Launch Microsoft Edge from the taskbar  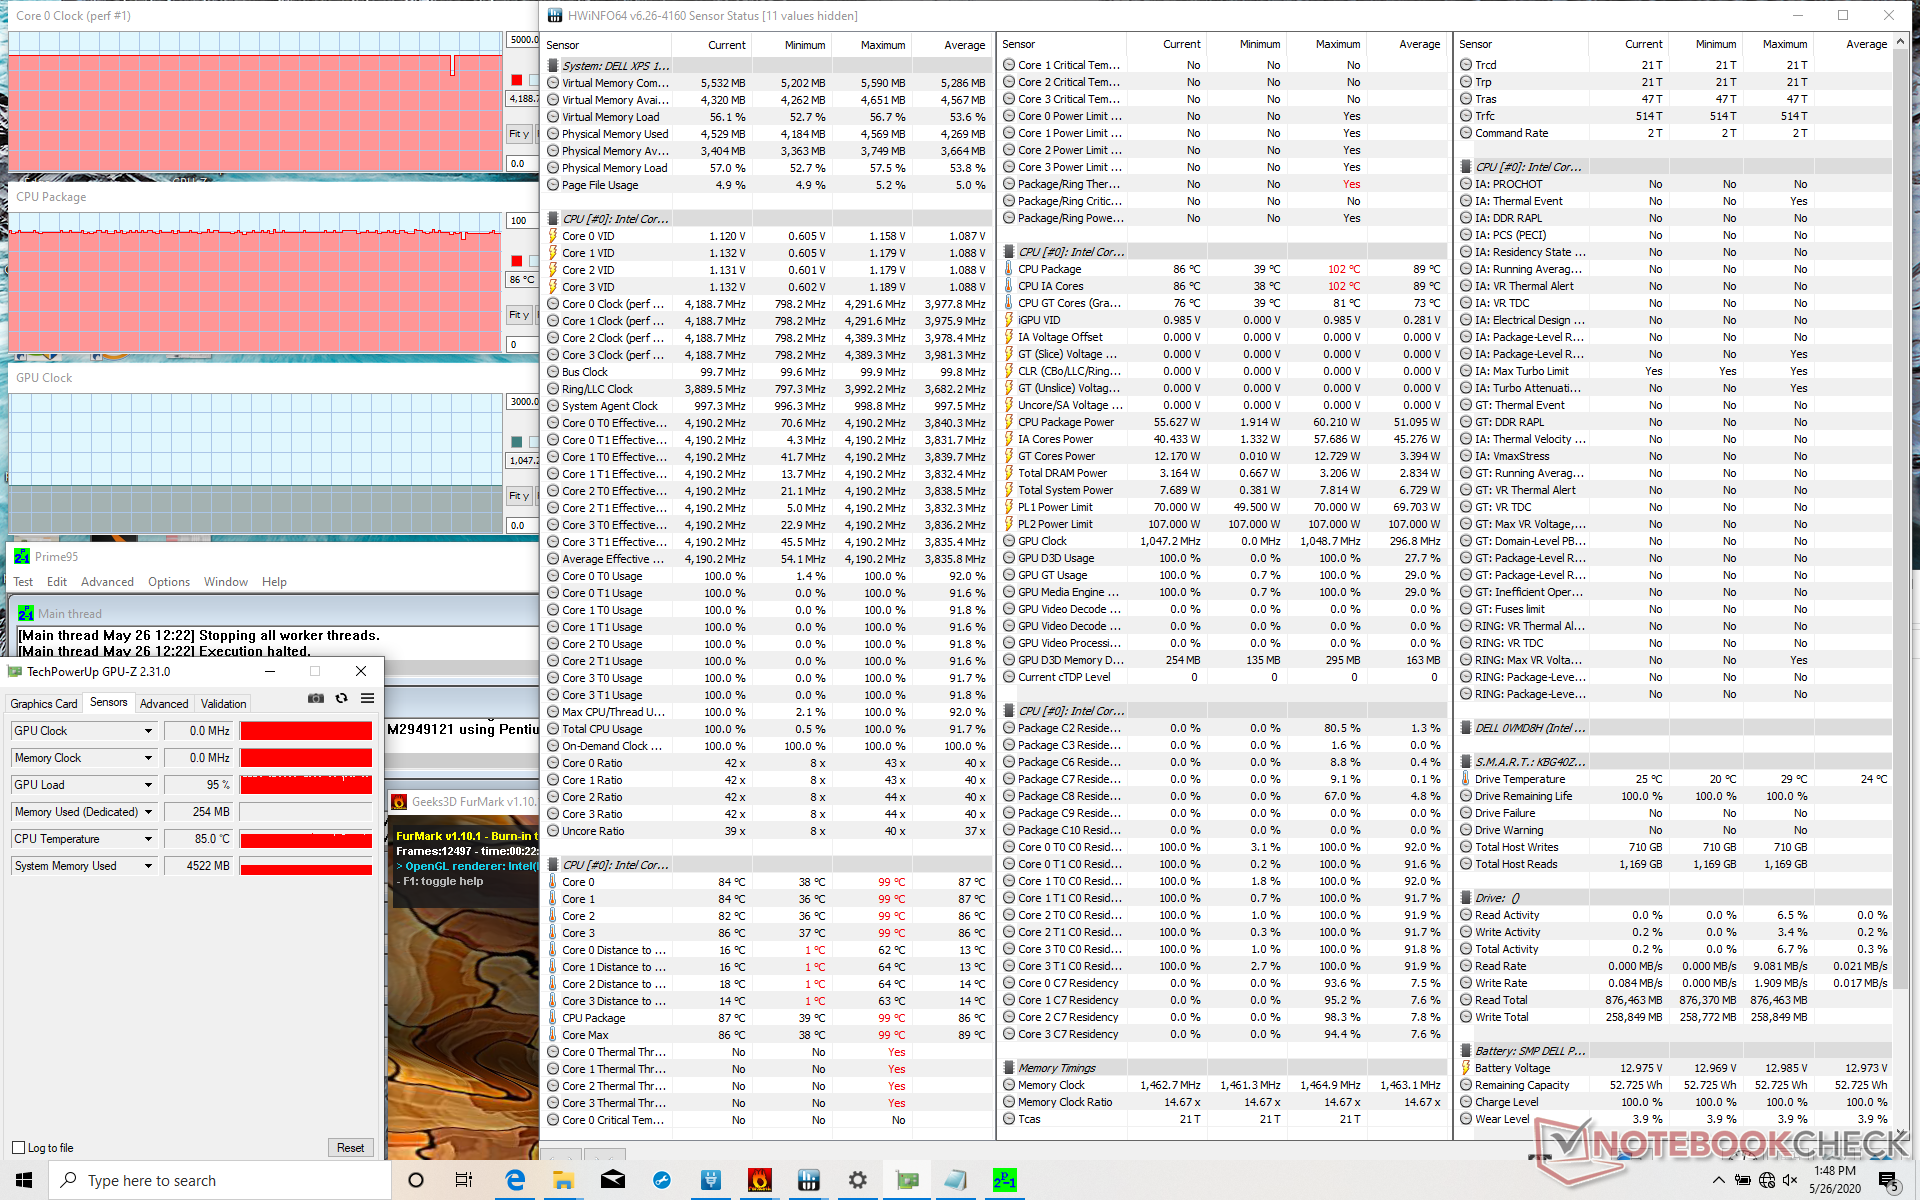coord(515,1180)
